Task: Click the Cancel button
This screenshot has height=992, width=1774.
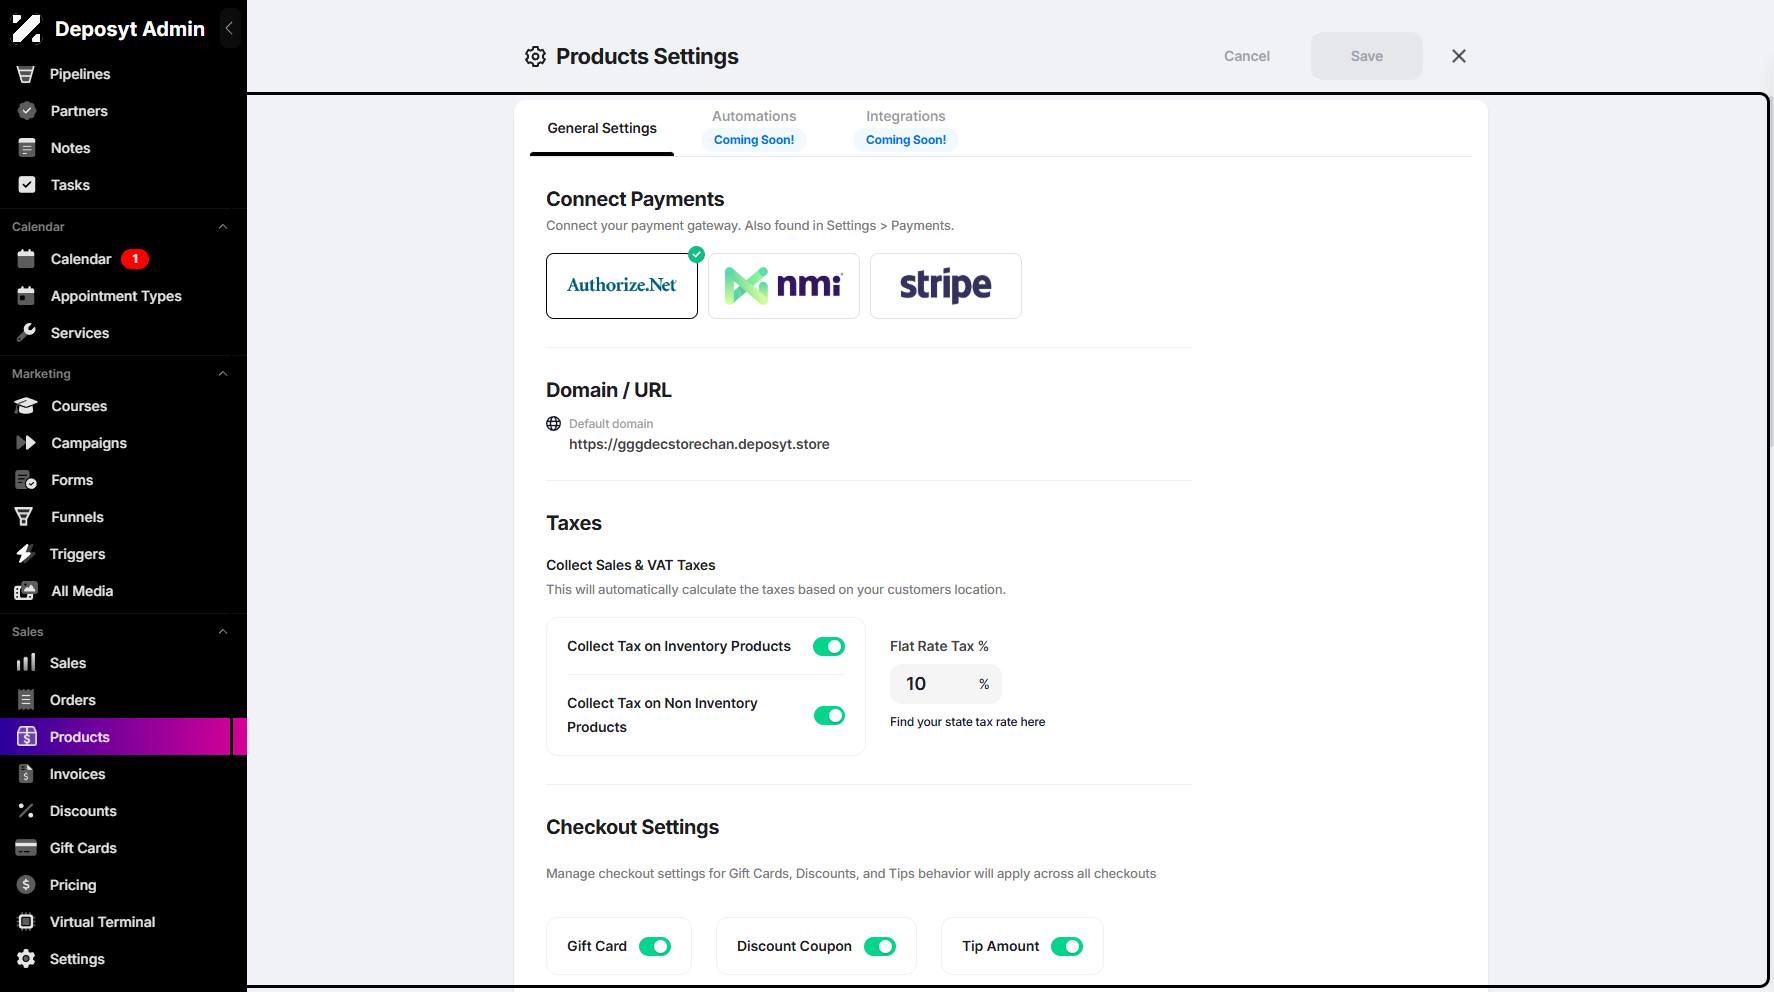Action: (x=1247, y=56)
